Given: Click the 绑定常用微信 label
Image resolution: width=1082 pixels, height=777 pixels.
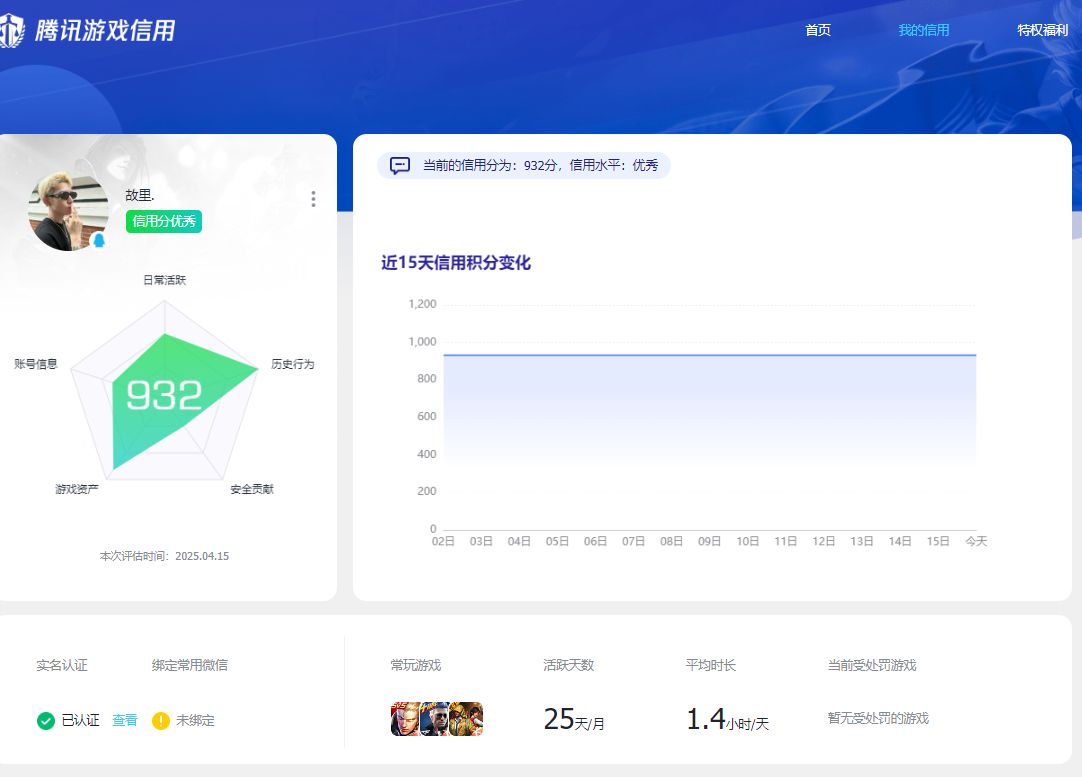Looking at the screenshot, I should (x=190, y=665).
